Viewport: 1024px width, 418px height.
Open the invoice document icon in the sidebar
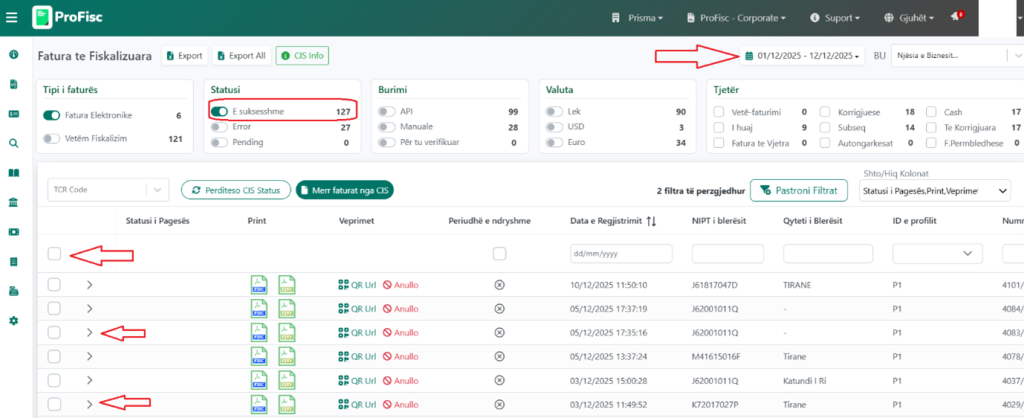(13, 84)
